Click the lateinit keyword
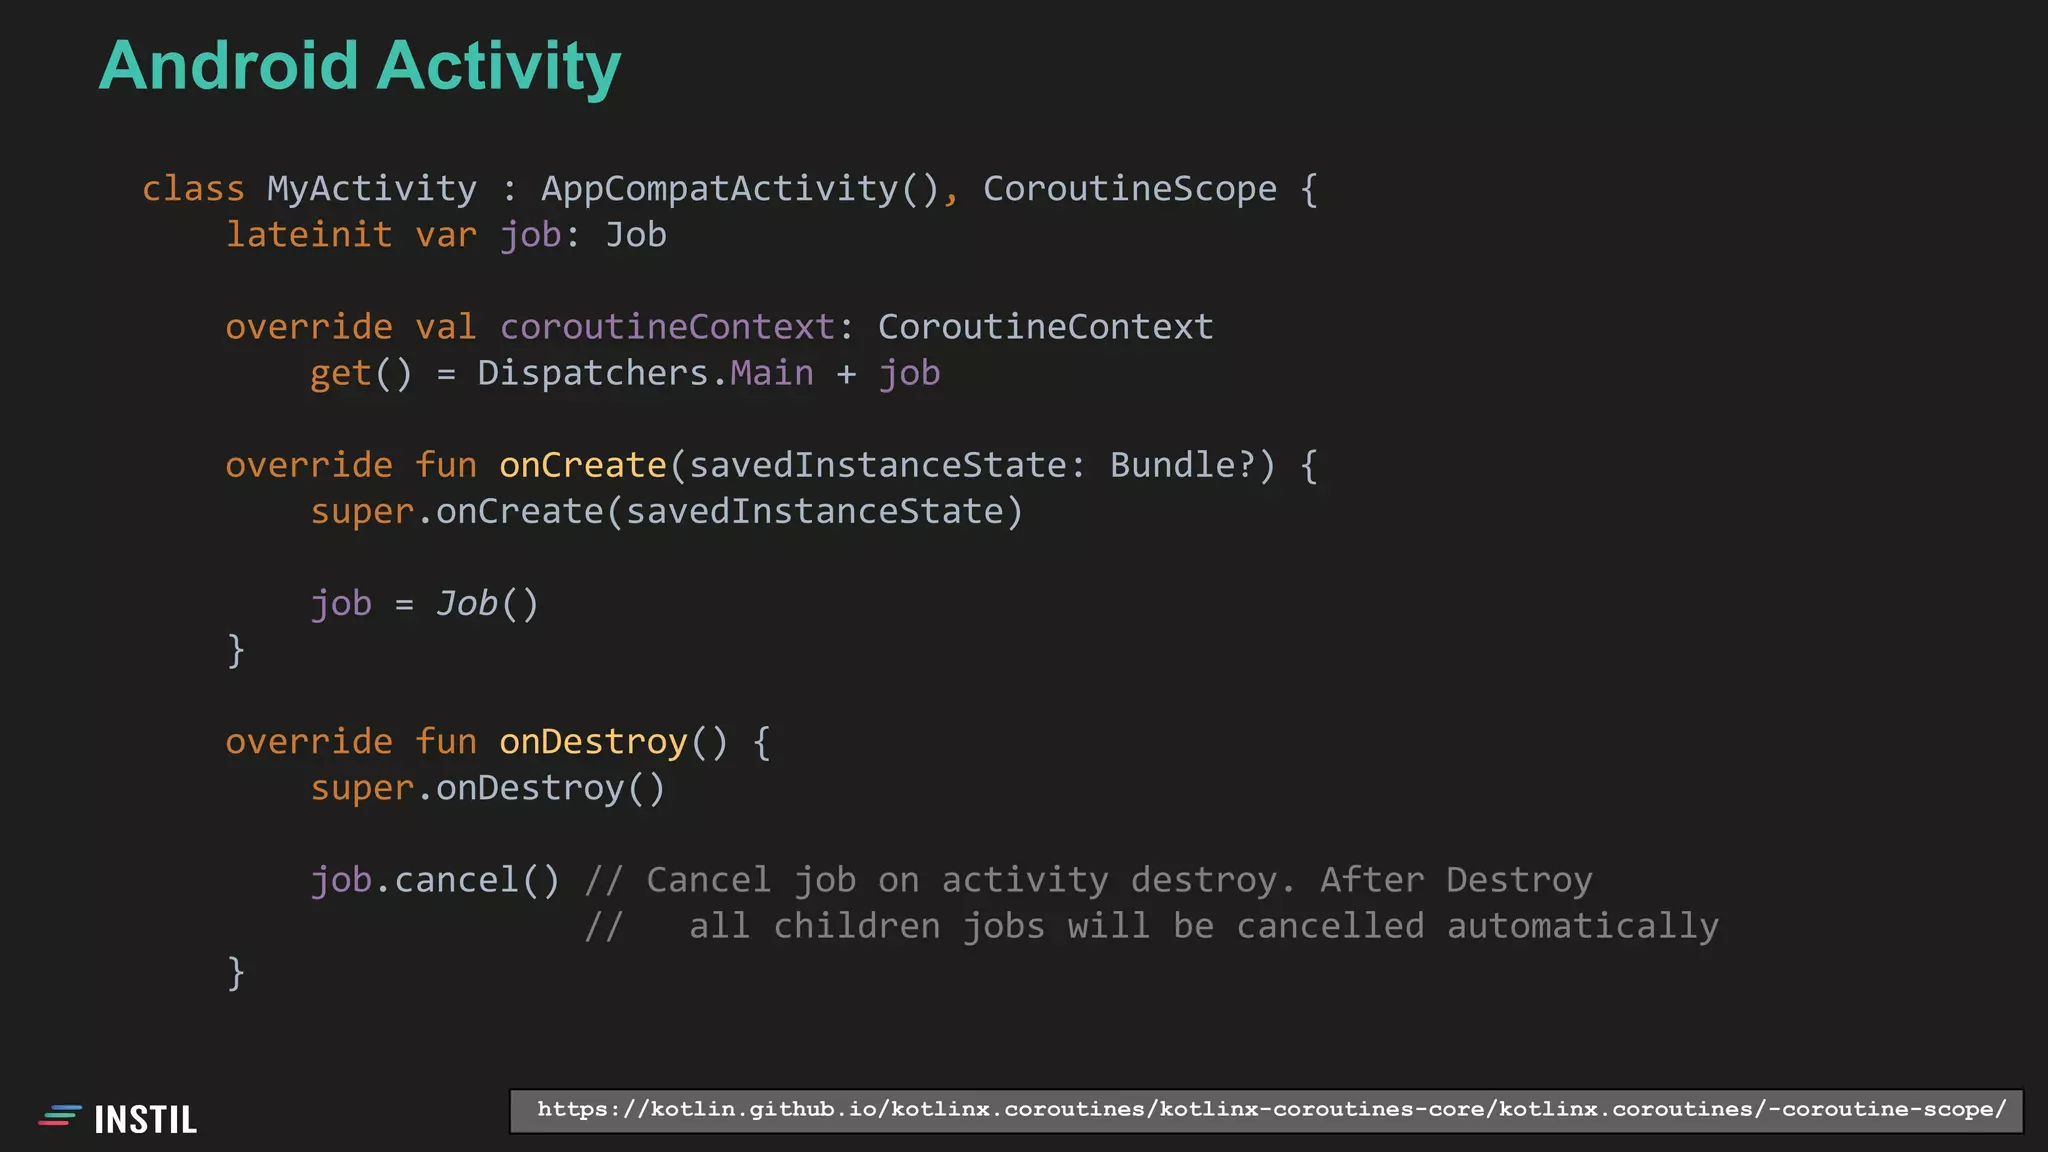 pyautogui.click(x=308, y=234)
